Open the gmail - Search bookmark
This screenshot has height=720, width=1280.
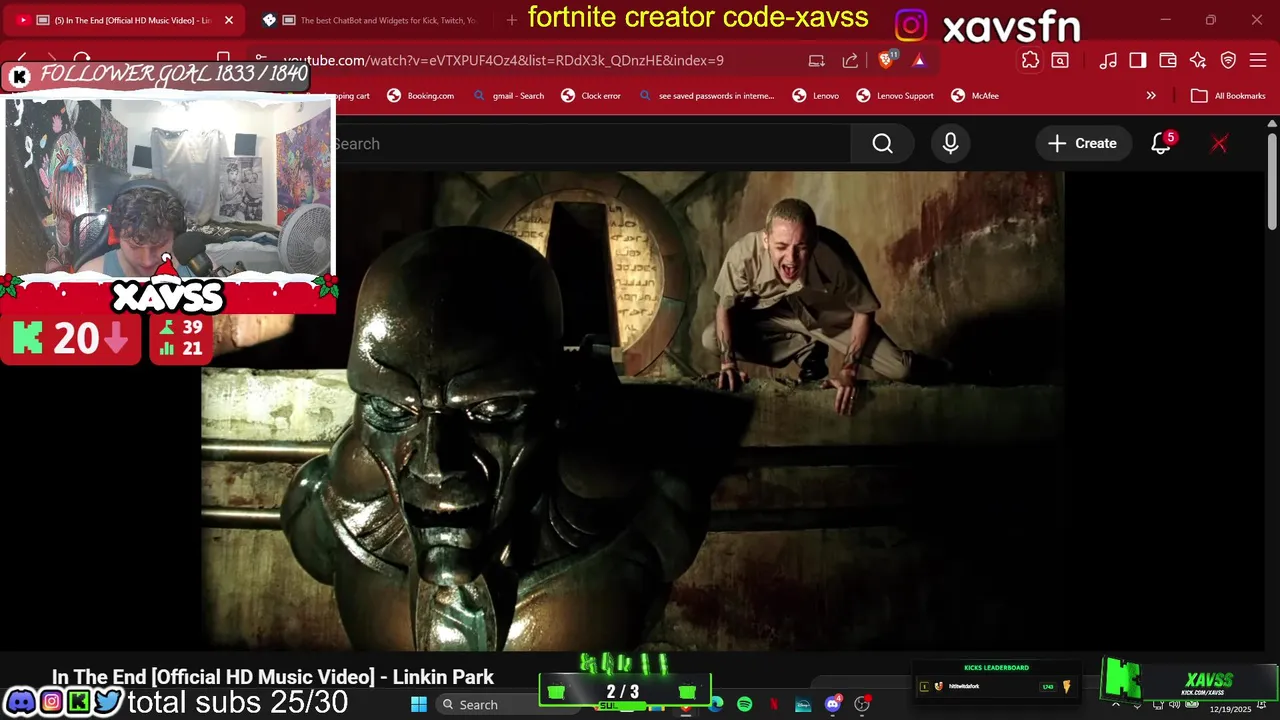509,95
